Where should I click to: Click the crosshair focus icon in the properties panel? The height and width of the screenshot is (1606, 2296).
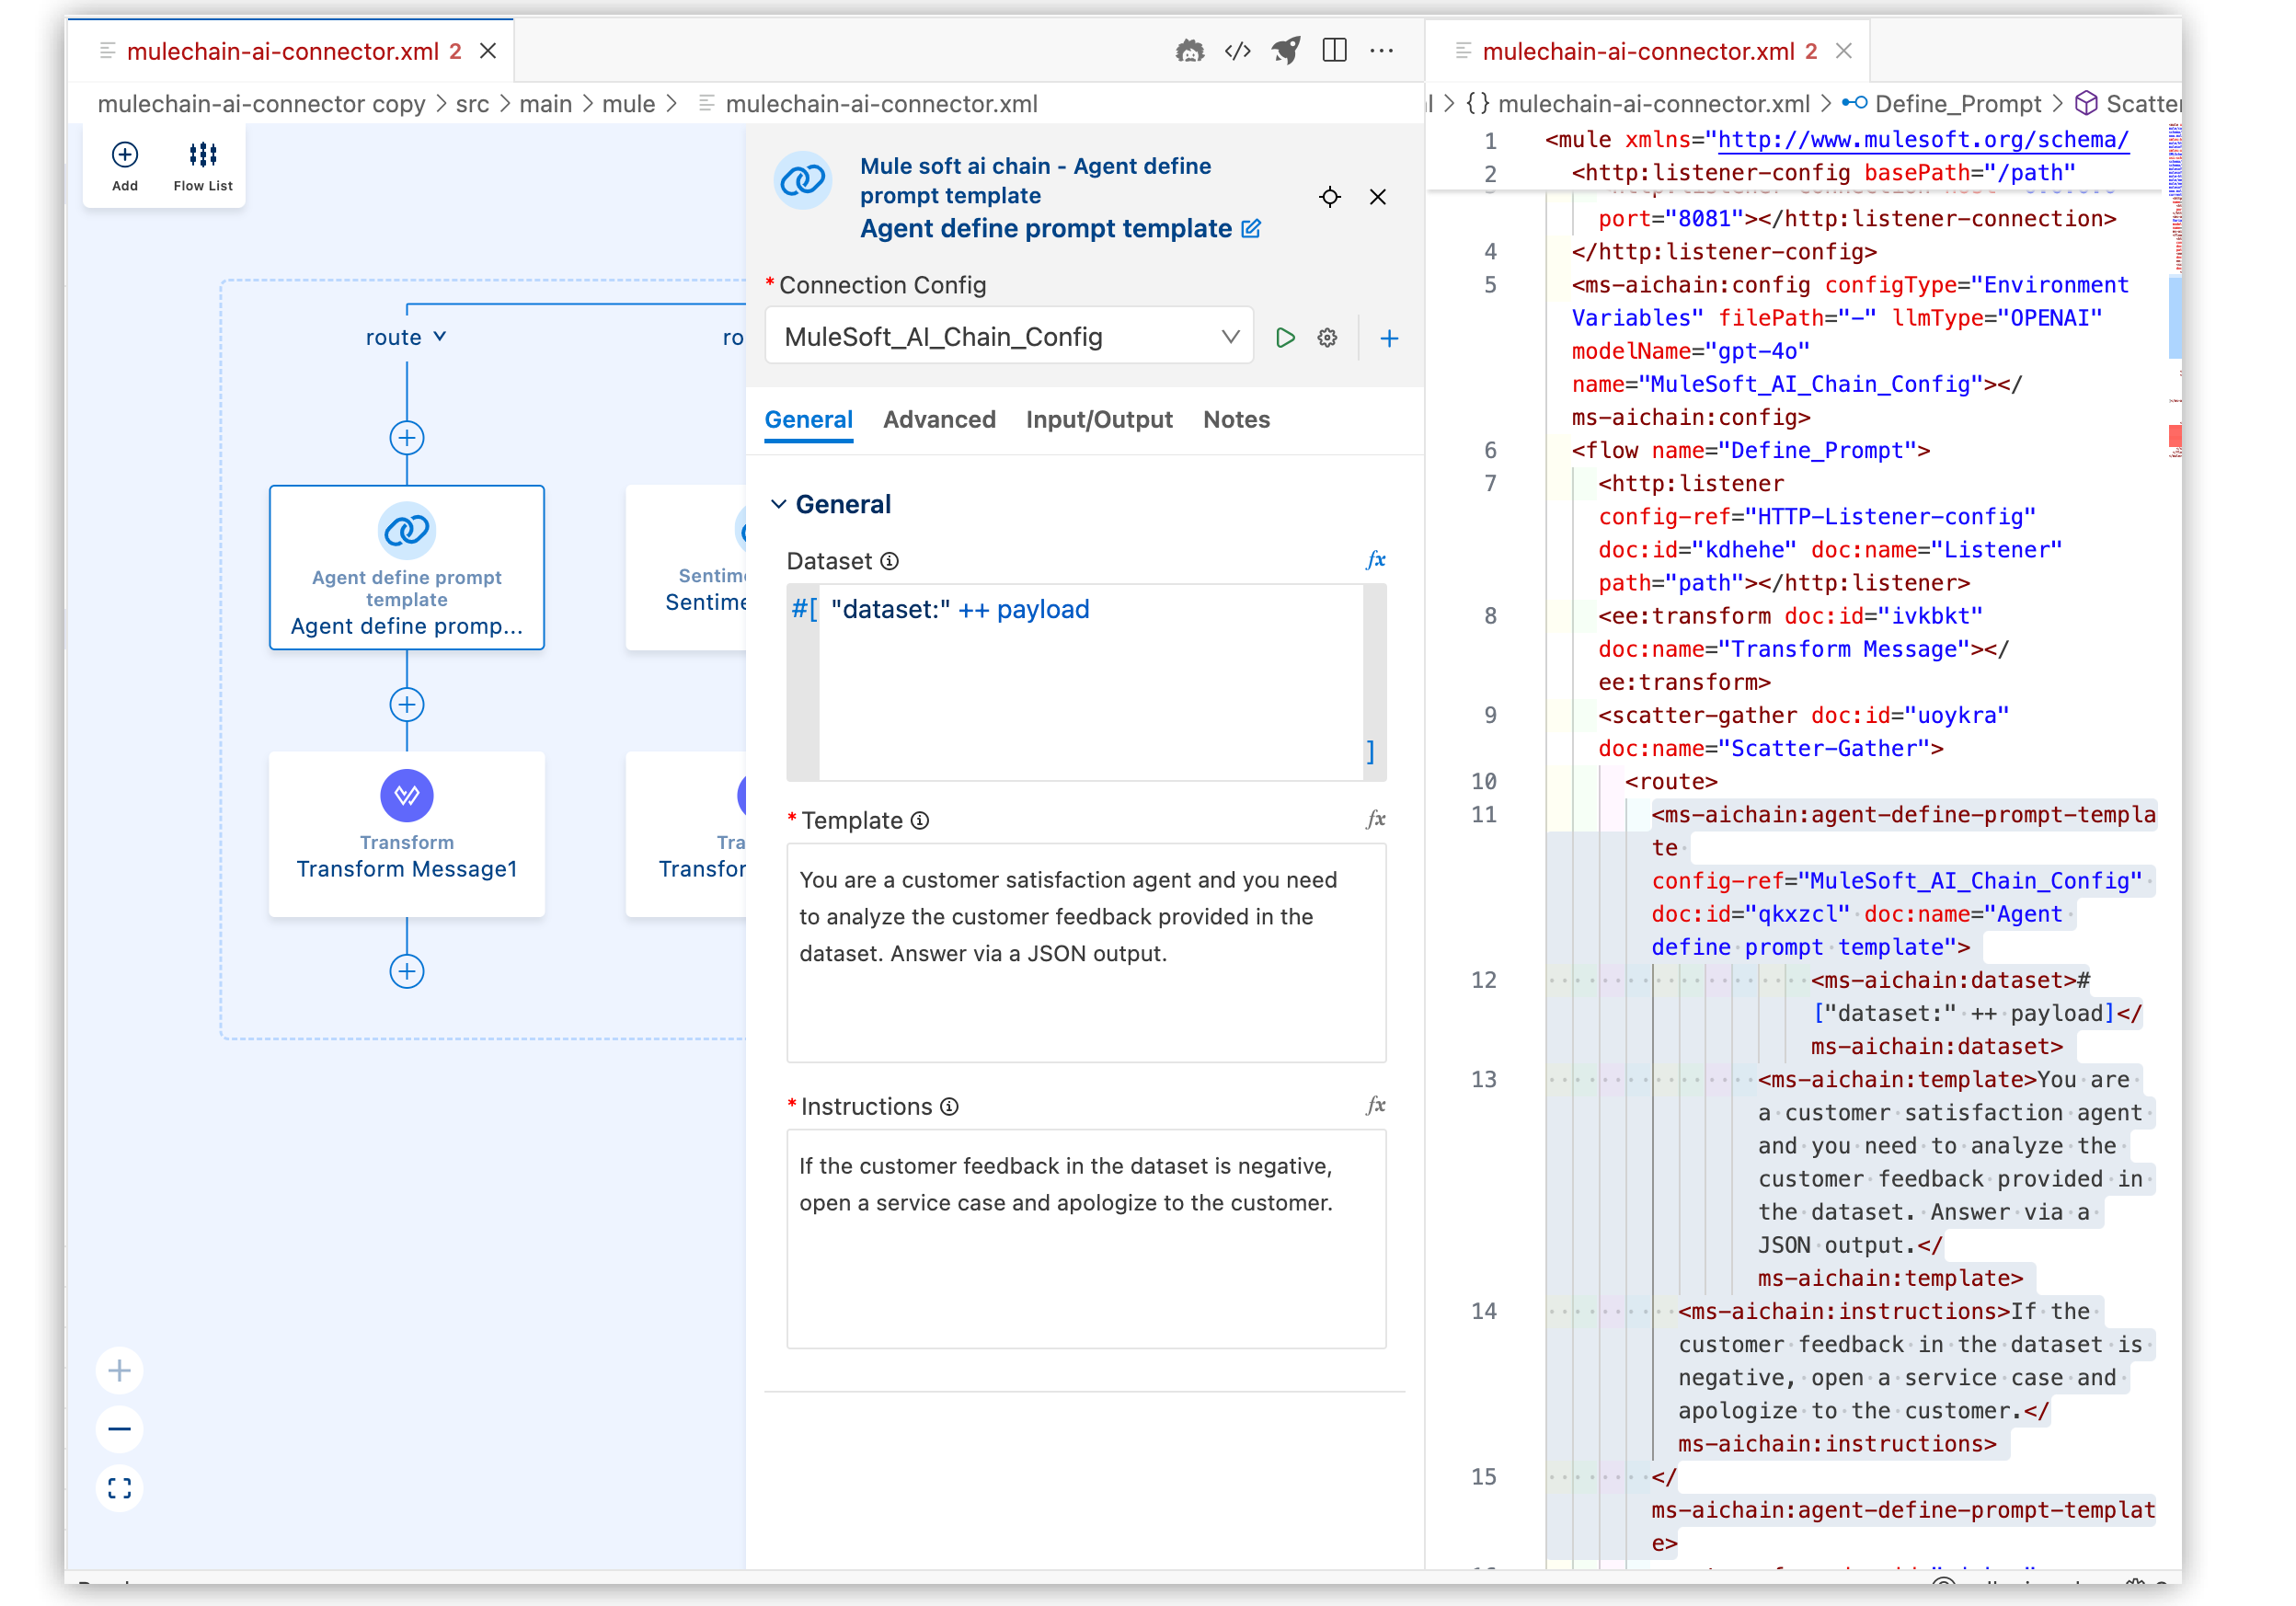click(x=1330, y=196)
